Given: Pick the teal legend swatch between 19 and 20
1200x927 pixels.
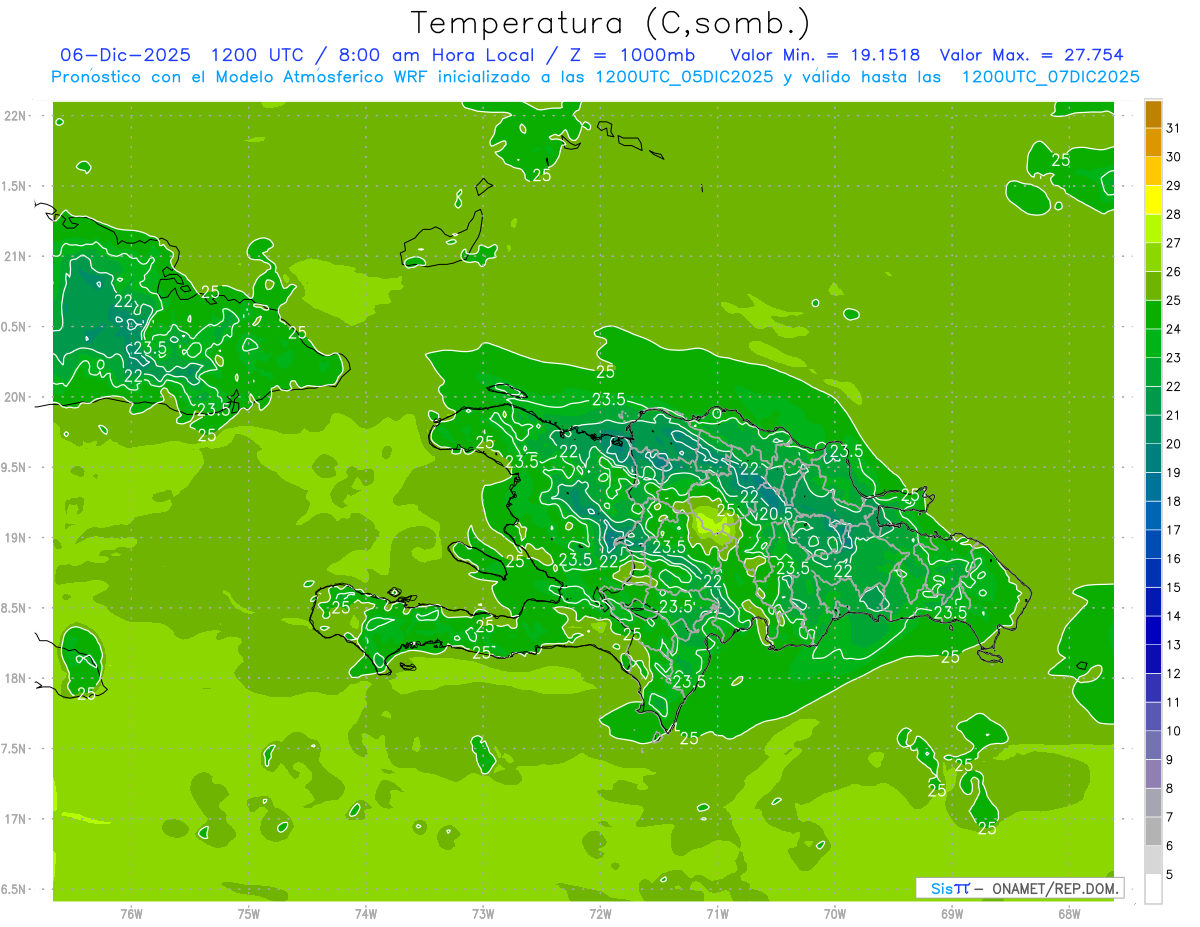Looking at the screenshot, I should tap(1153, 458).
